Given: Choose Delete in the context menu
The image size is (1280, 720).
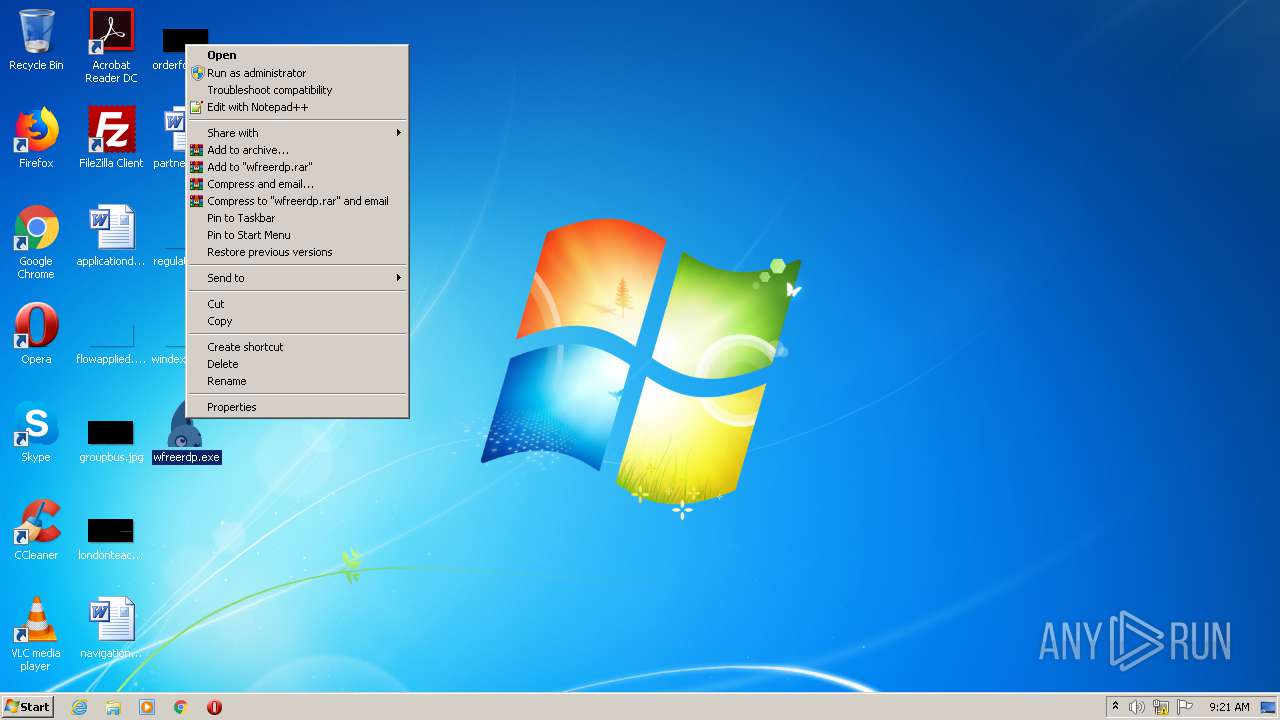Looking at the screenshot, I should point(297,364).
